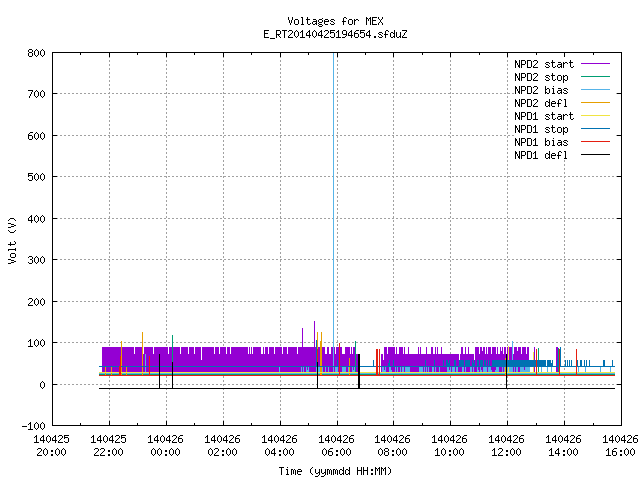Viewport: 640px width, 480px height.
Task: Click the red NPD1 bias legend line
Action: coord(596,142)
